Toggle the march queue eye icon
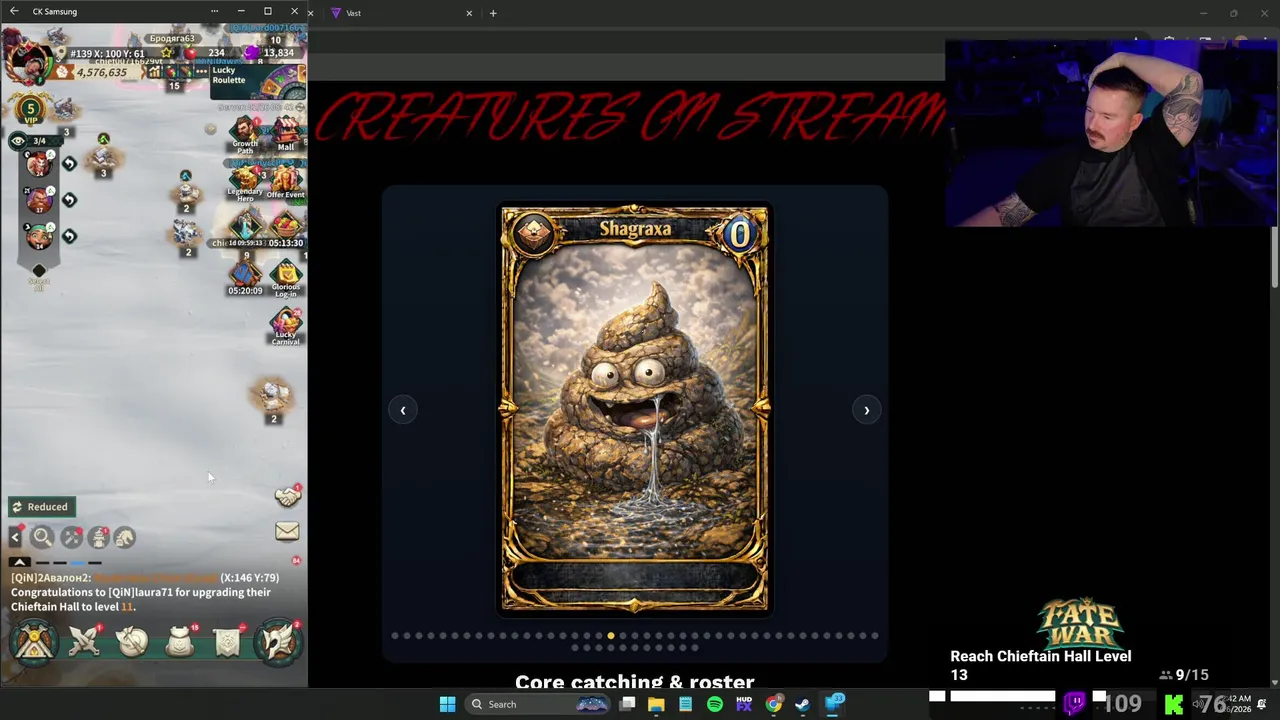Viewport: 1280px width, 720px height. click(x=18, y=141)
